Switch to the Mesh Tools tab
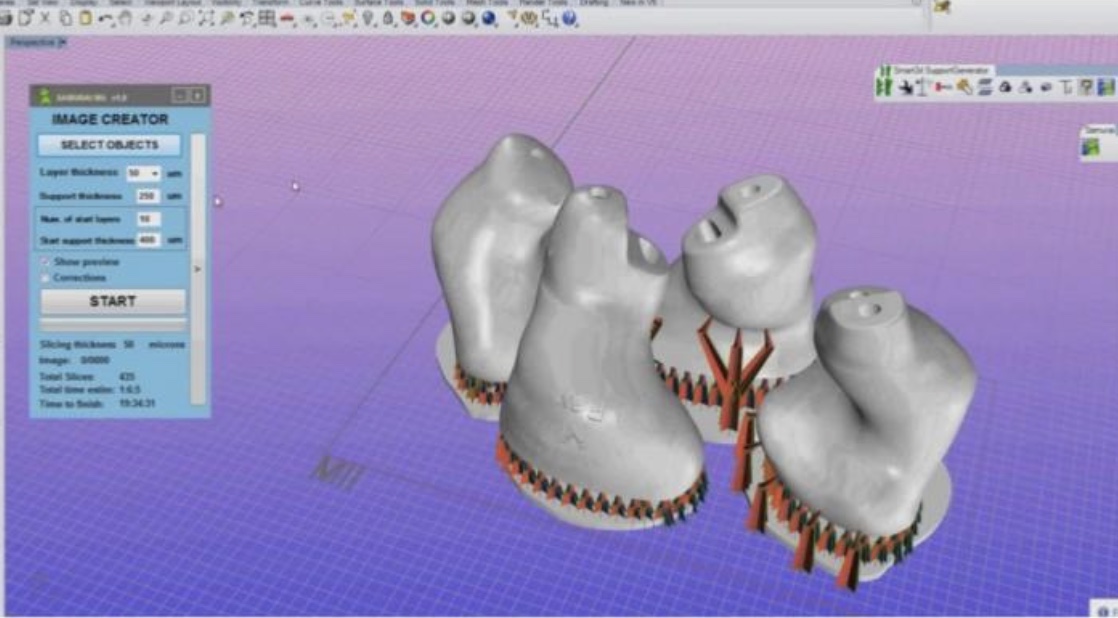The width and height of the screenshot is (1118, 618). [x=485, y=3]
